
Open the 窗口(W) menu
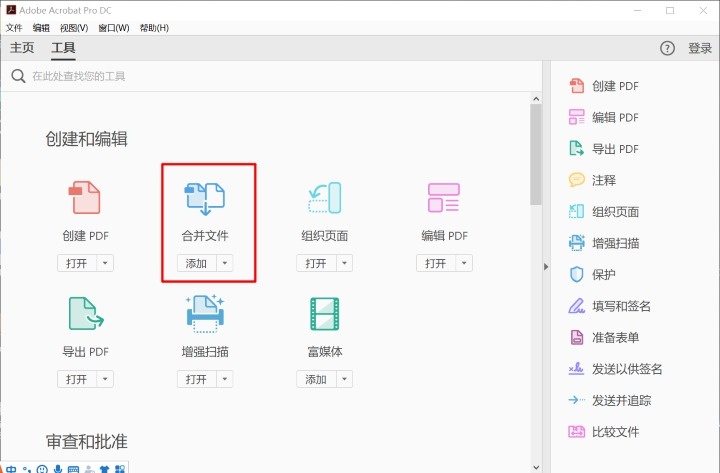(114, 28)
